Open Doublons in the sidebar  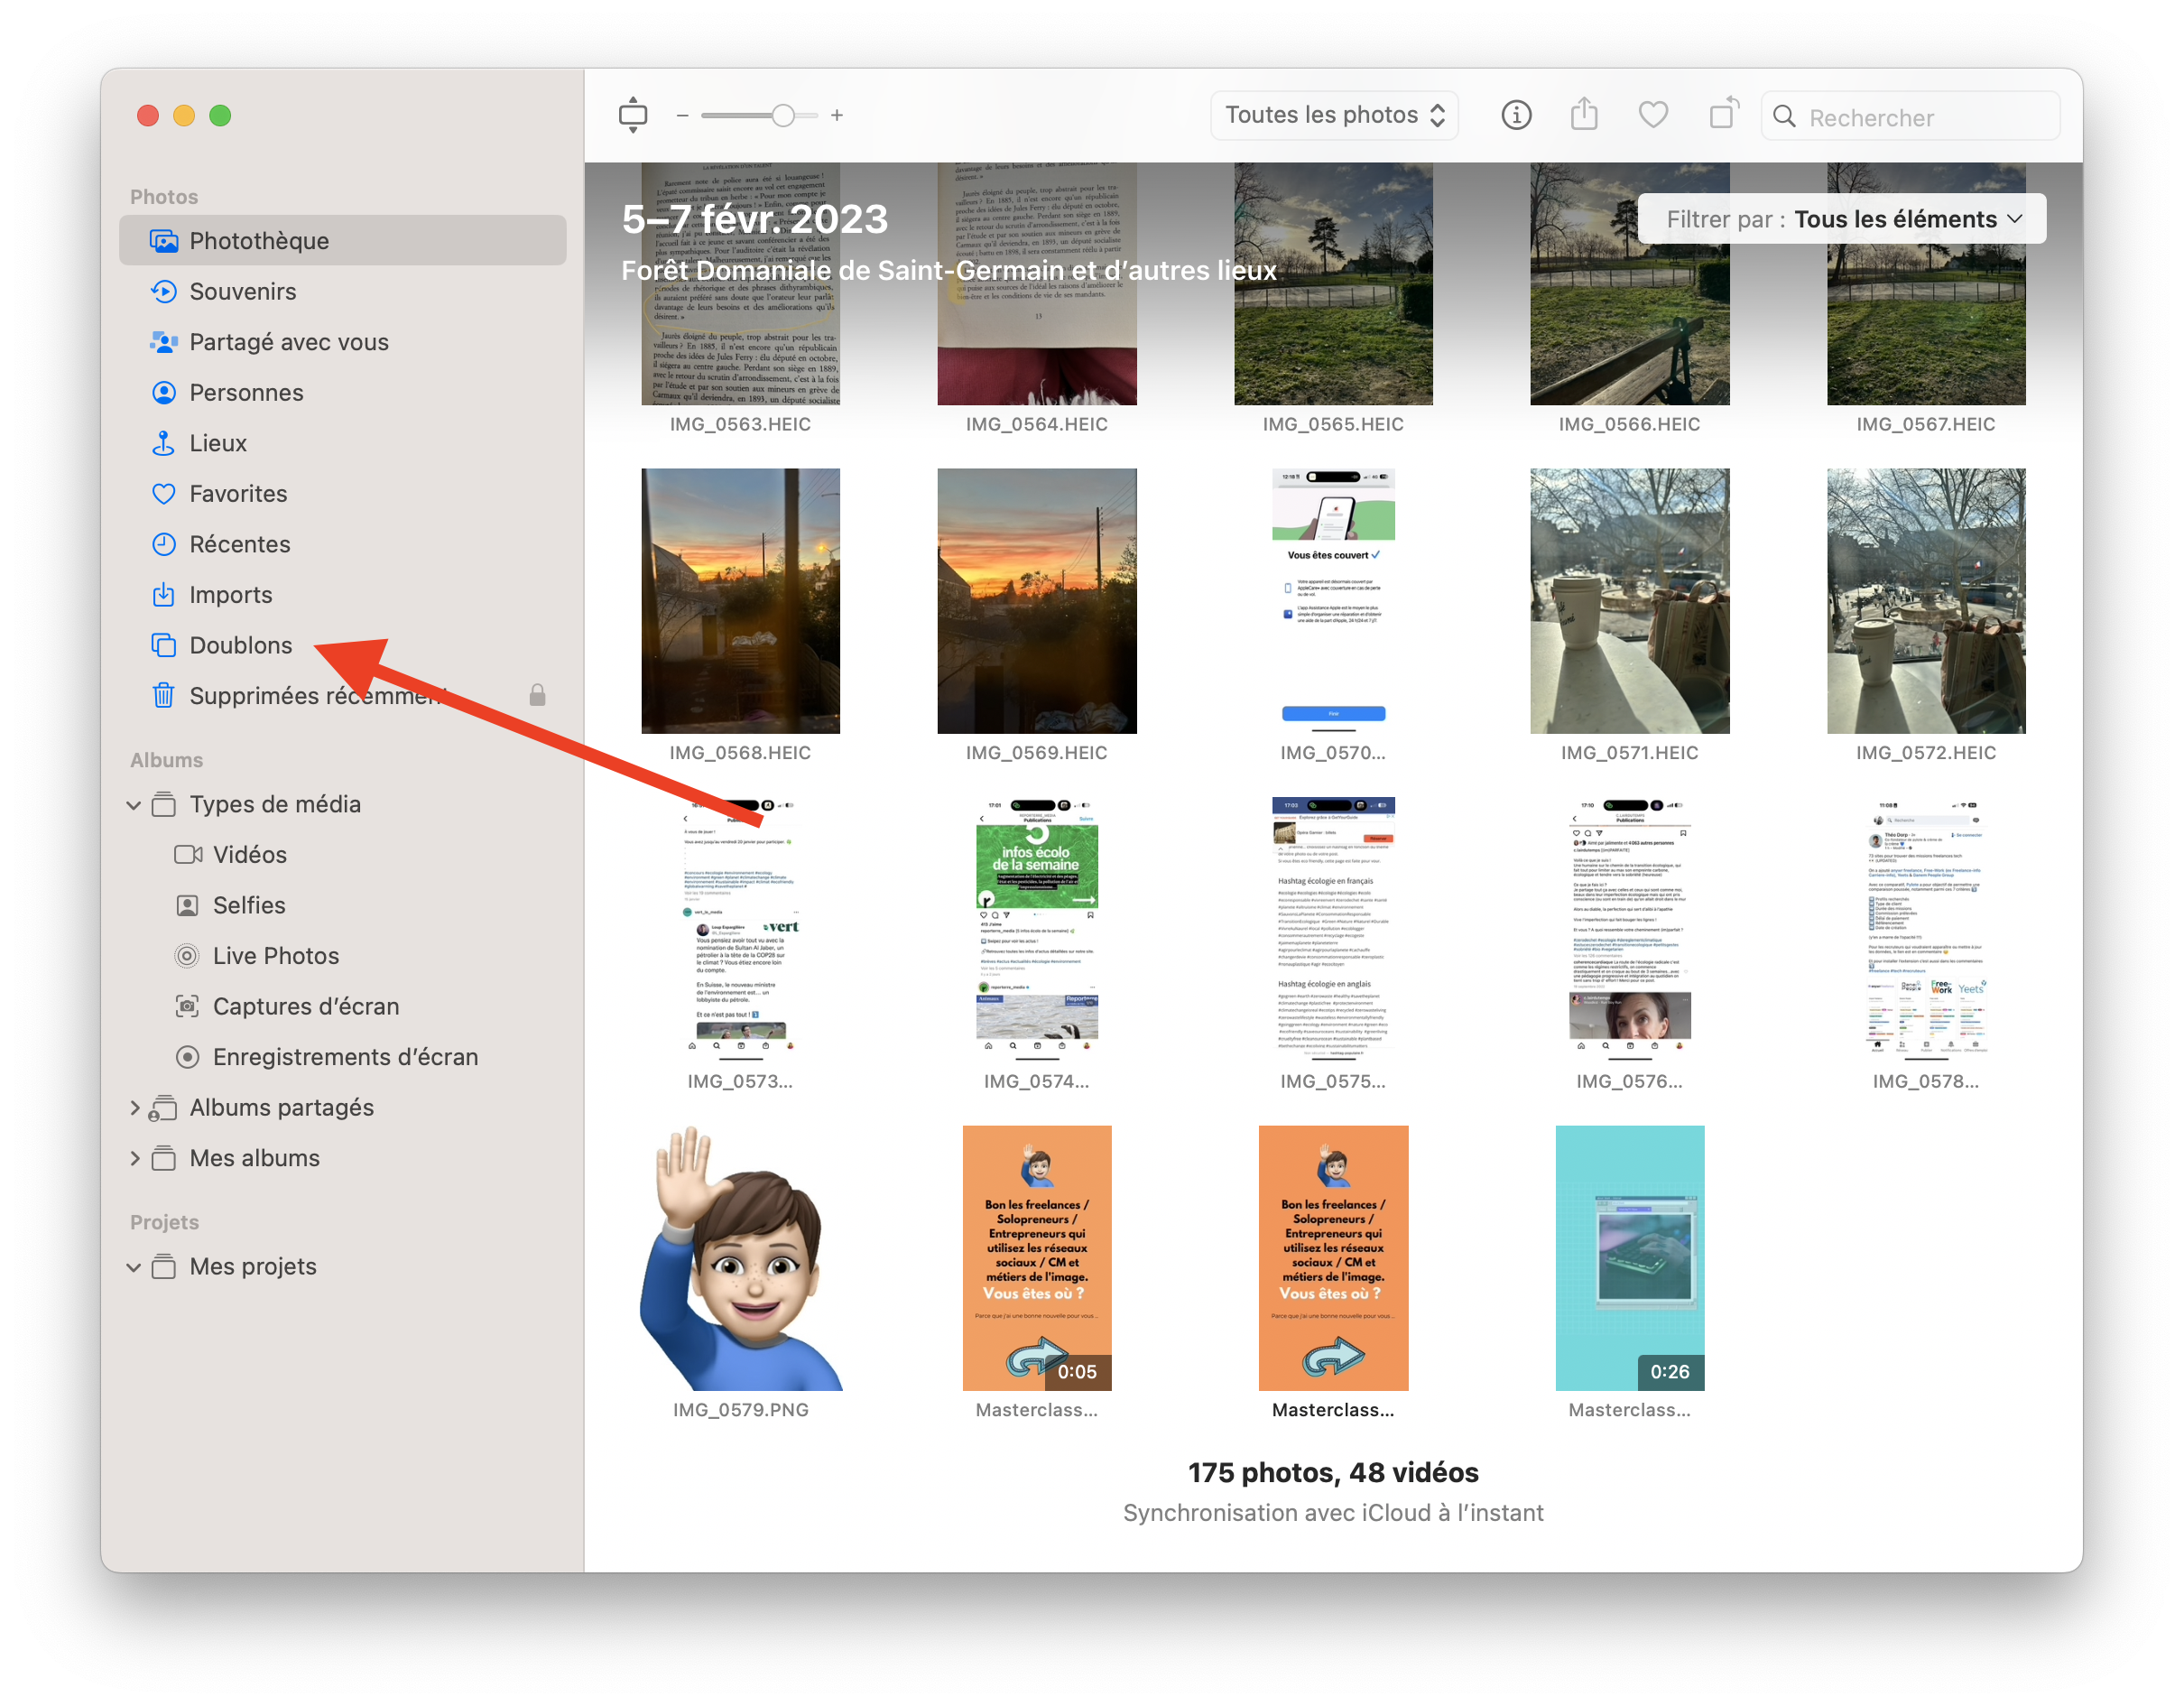241,645
